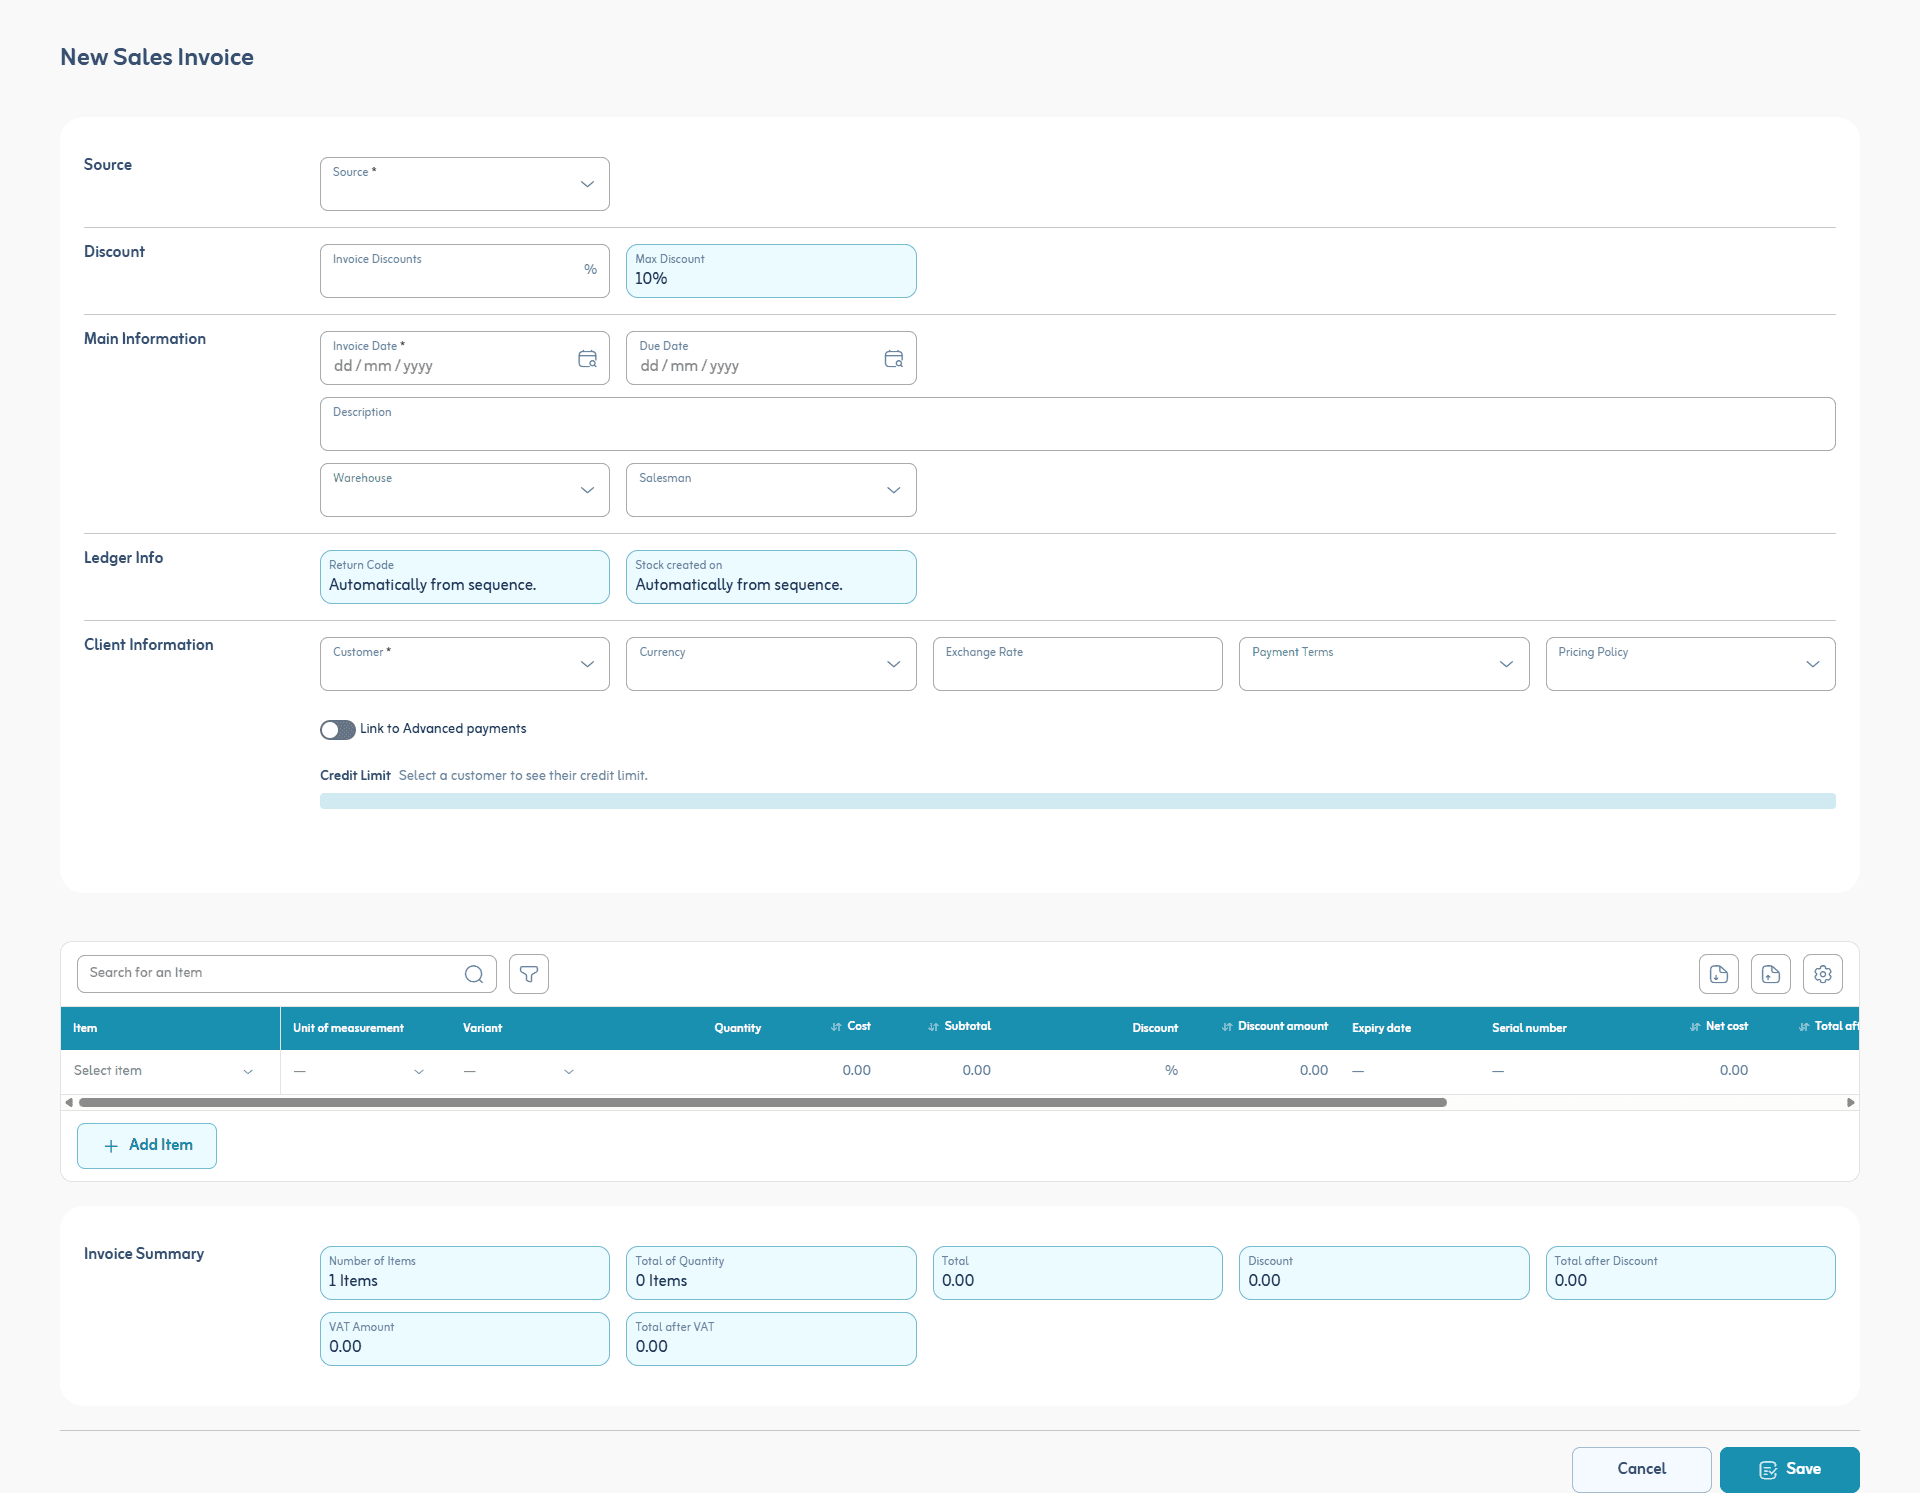Expand the Payment Terms dropdown
This screenshot has width=1920, height=1493.
[1384, 664]
